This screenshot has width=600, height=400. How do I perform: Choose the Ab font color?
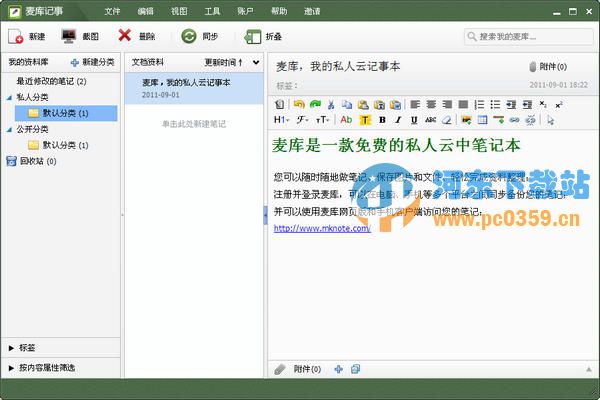(346, 120)
